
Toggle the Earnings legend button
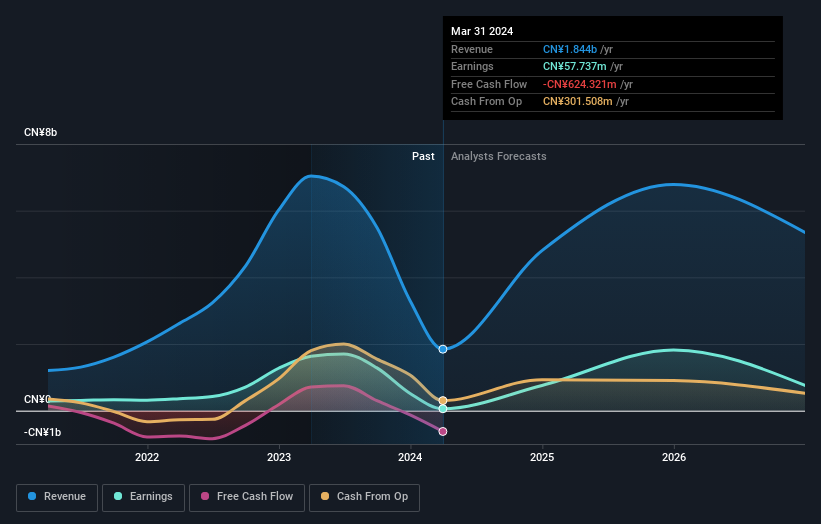click(143, 497)
